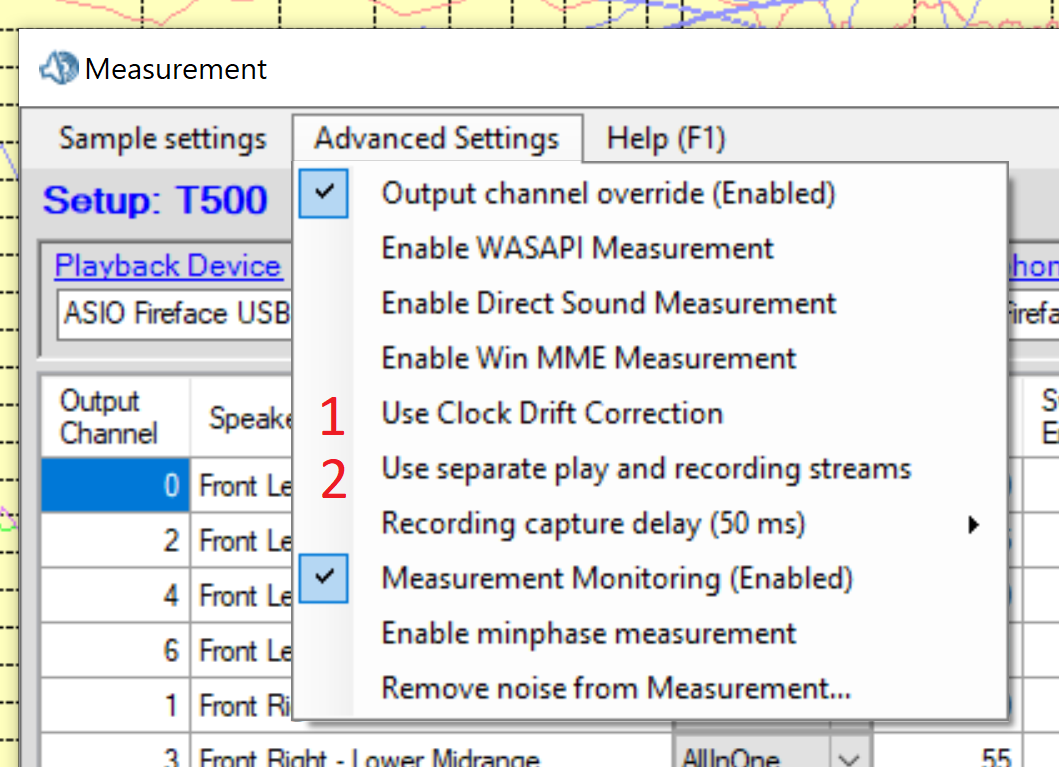Open Remove noise from Measurement dialog
This screenshot has height=767, width=1059.
(616, 689)
